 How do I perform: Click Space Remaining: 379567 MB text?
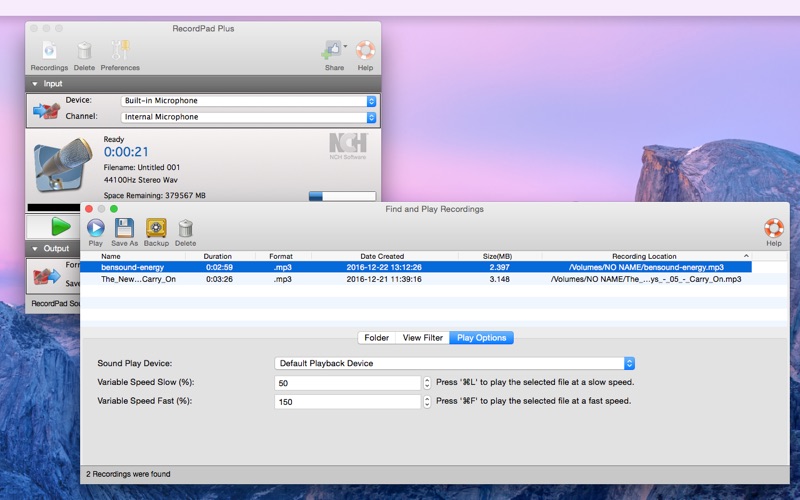coord(155,195)
